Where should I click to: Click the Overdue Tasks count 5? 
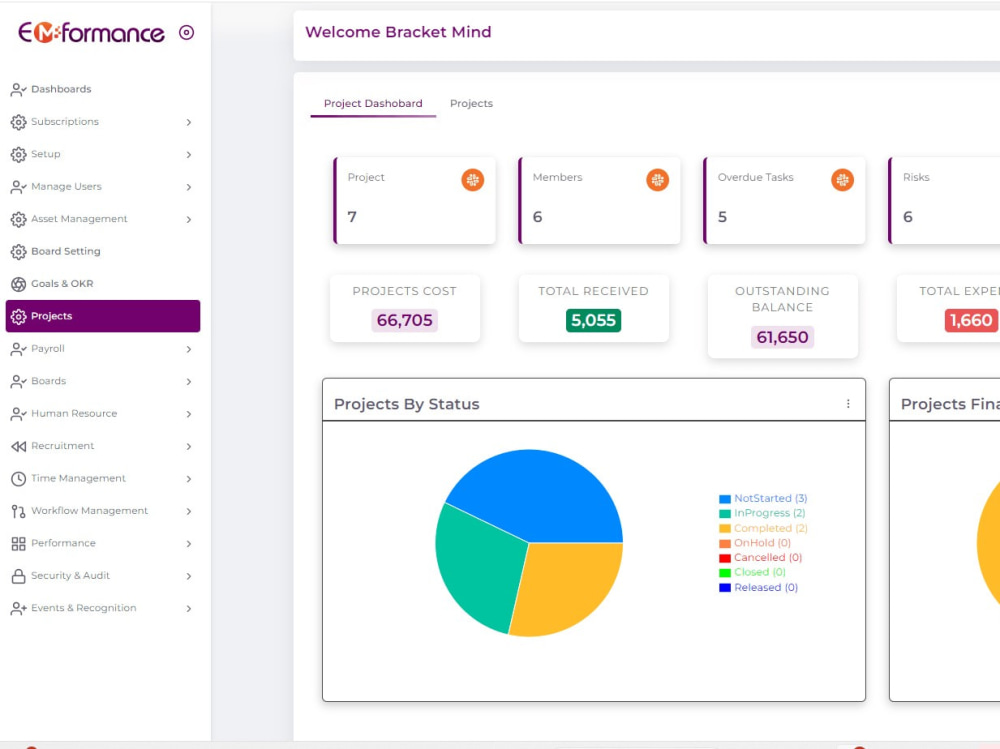(x=723, y=217)
